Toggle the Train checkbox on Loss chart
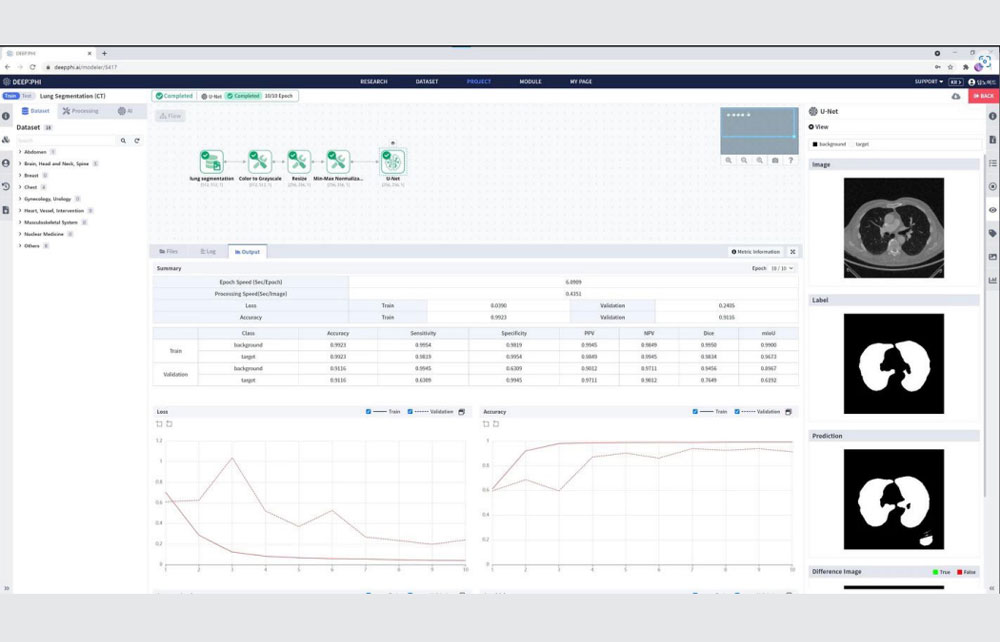This screenshot has width=1000, height=642. (368, 412)
